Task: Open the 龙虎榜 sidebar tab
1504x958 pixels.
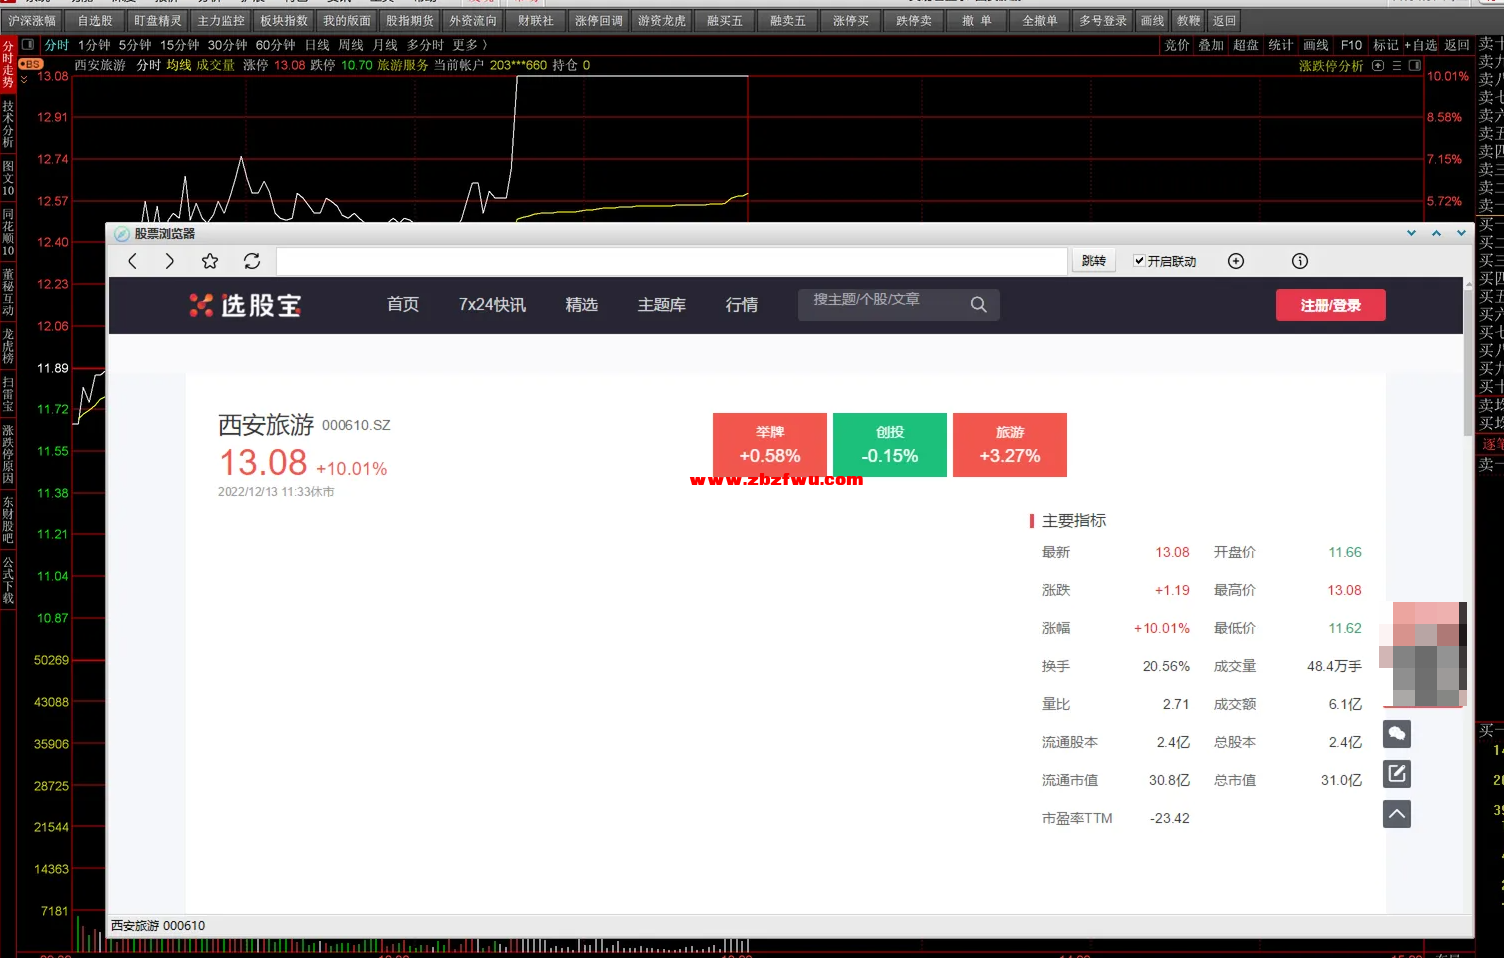Action: pyautogui.click(x=8, y=346)
